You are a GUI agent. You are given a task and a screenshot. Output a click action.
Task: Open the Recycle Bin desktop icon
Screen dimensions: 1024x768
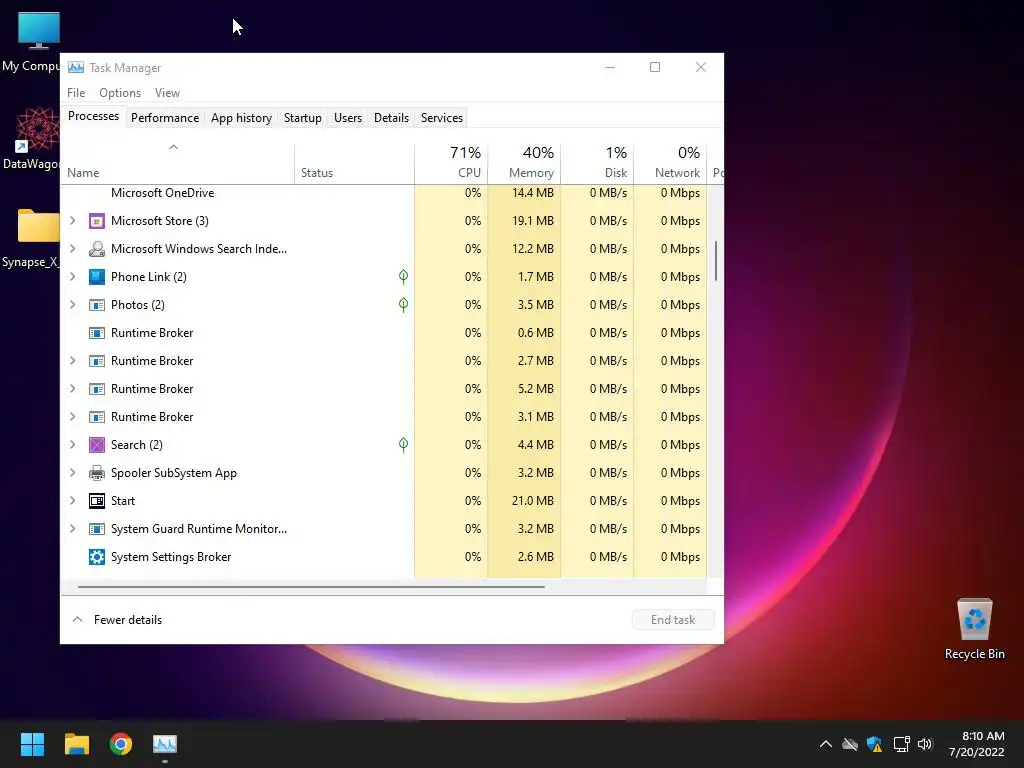coord(974,628)
